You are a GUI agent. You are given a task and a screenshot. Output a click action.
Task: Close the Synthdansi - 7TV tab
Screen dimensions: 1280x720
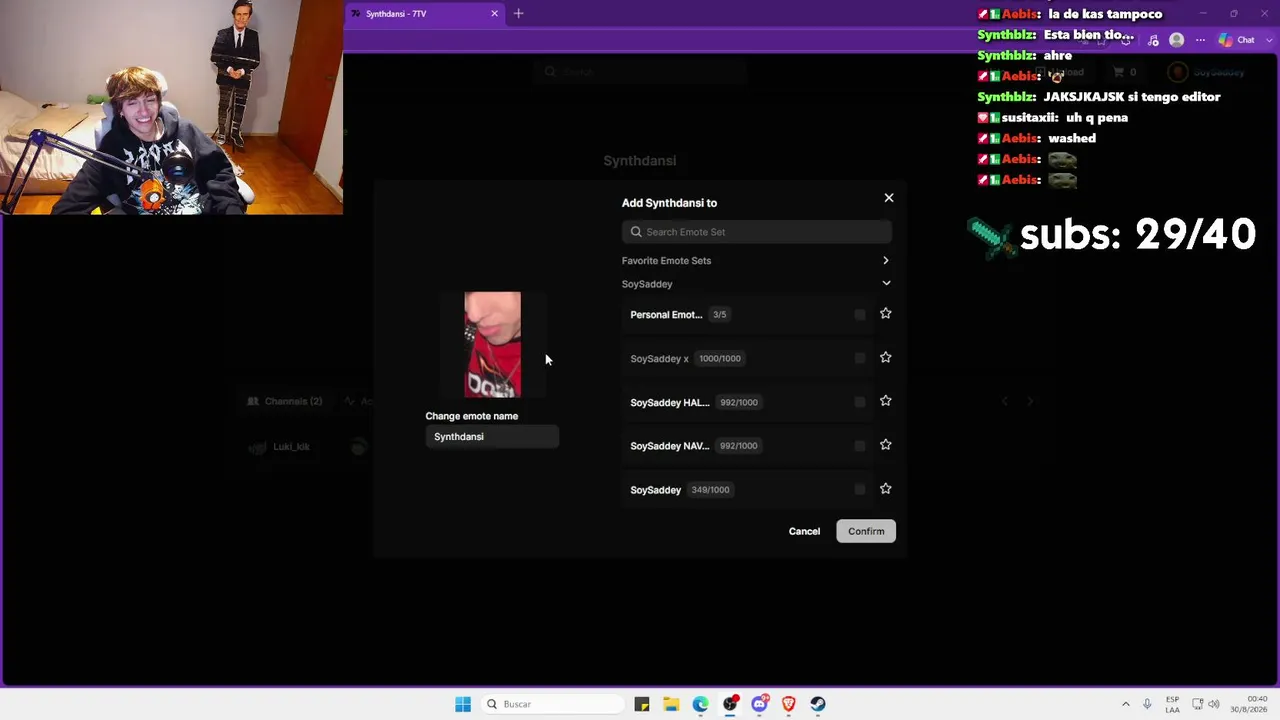point(494,14)
